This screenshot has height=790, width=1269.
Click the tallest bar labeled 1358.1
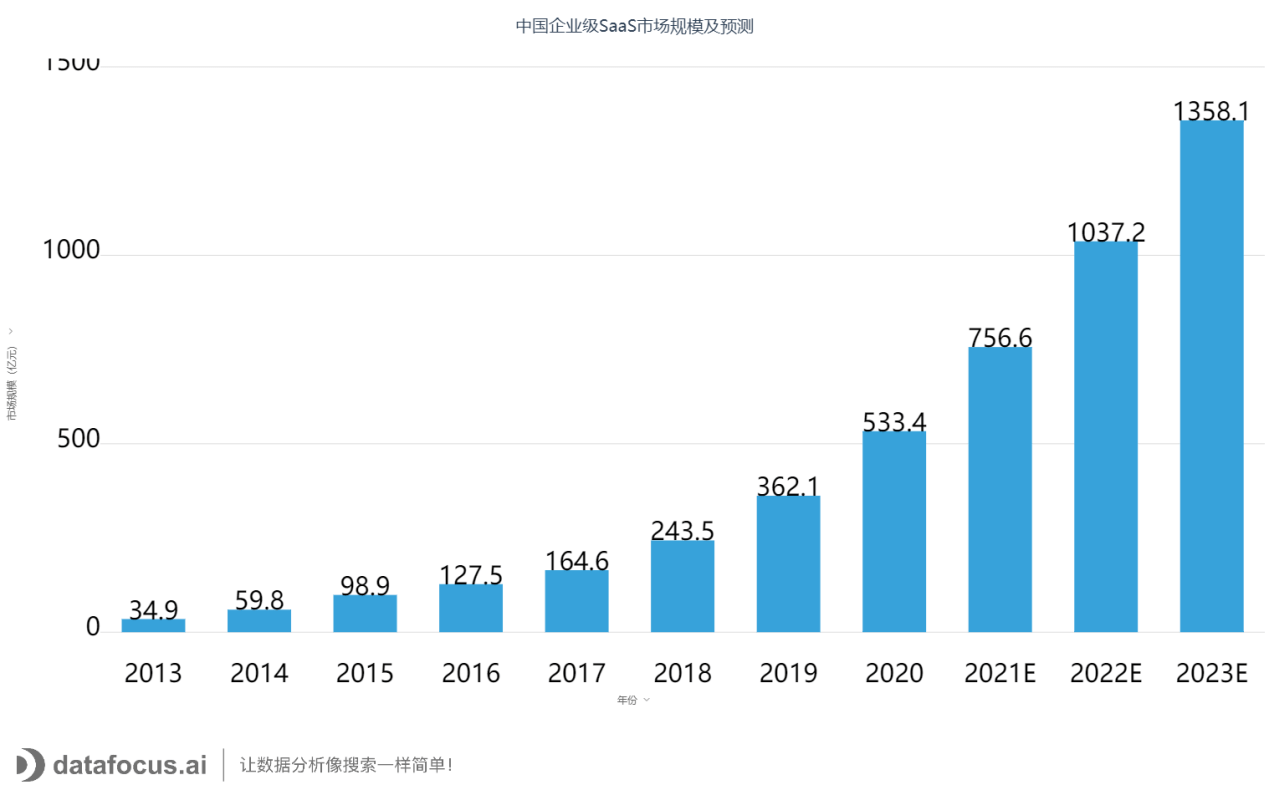[x=1211, y=375]
